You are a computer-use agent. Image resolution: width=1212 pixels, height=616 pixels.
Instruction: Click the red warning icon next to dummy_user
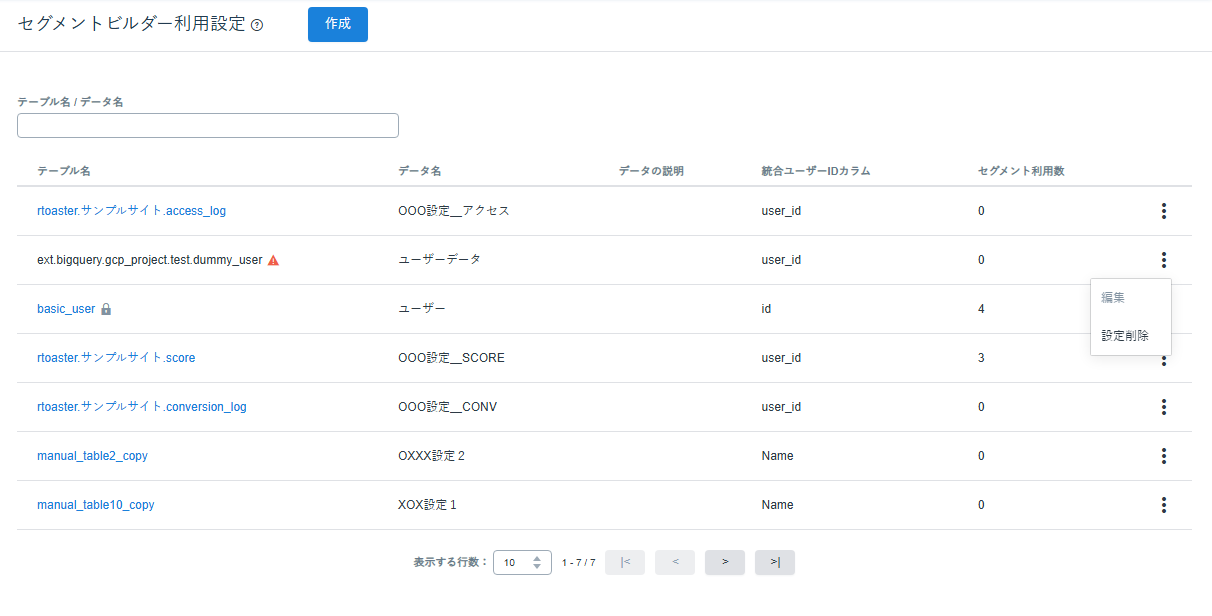pos(273,260)
